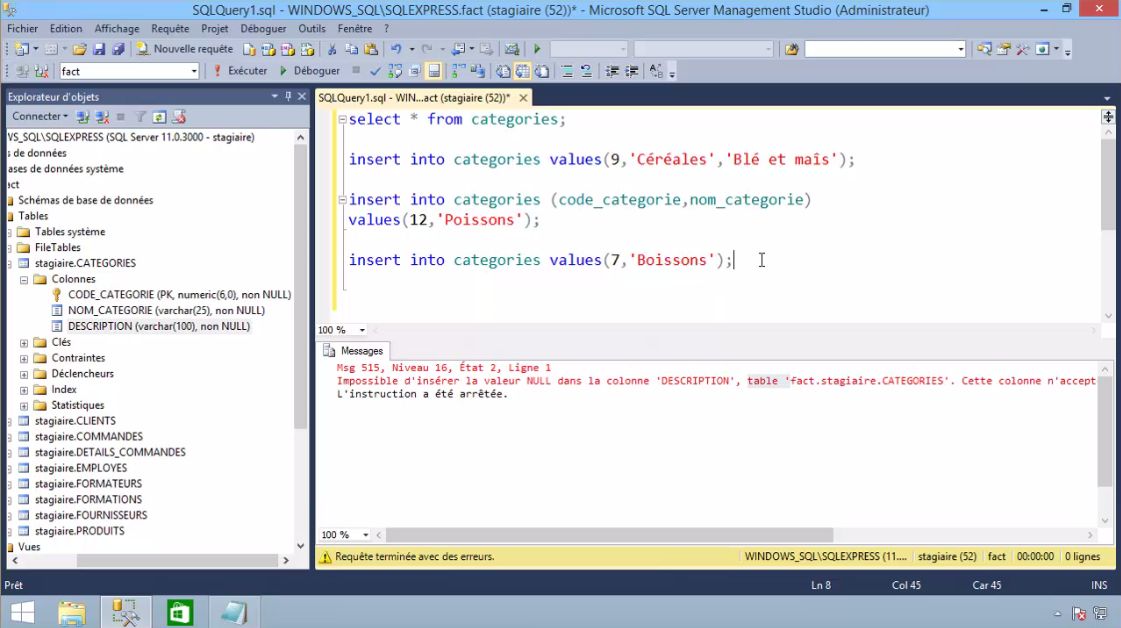The height and width of the screenshot is (628, 1121).
Task: Open the Explorateur d'objets window position arrow
Action: coord(275,96)
